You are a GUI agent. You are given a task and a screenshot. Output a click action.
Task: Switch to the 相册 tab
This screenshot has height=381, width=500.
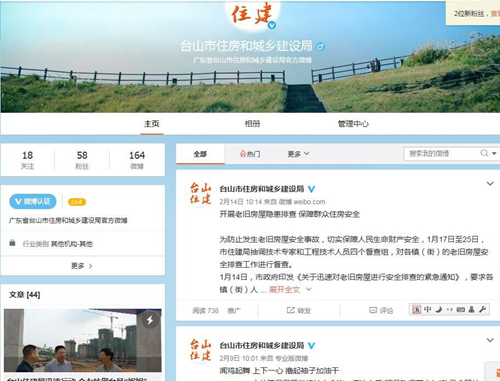tap(252, 124)
